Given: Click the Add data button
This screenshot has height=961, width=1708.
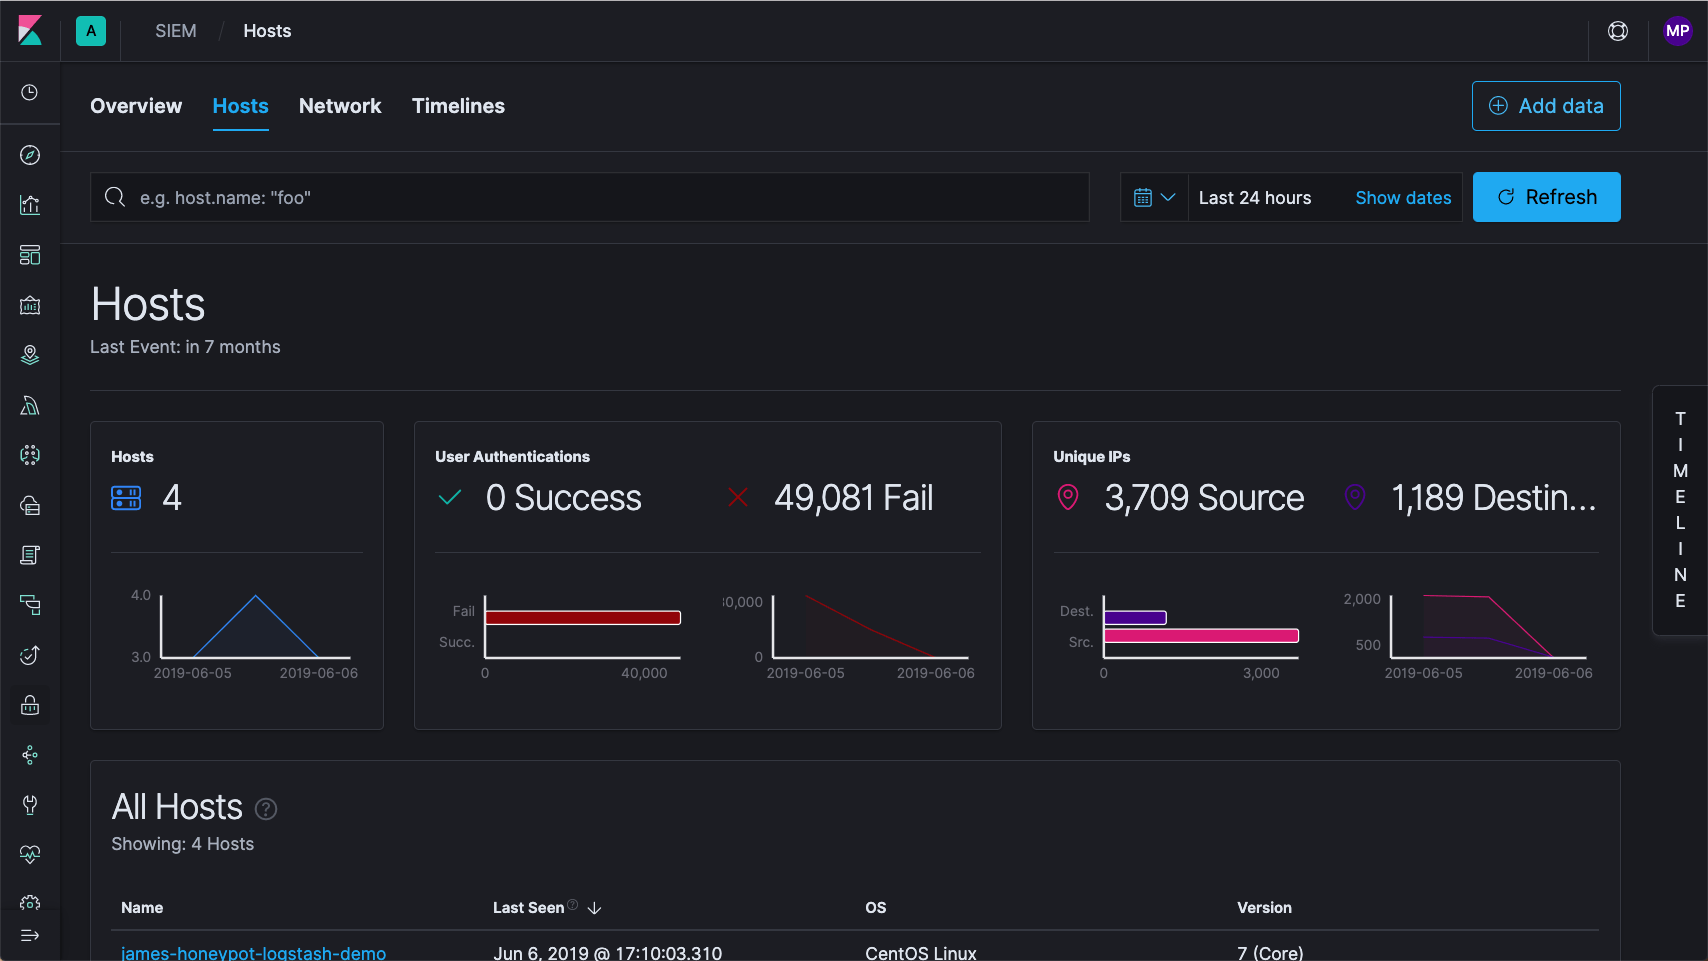Looking at the screenshot, I should click(1546, 106).
